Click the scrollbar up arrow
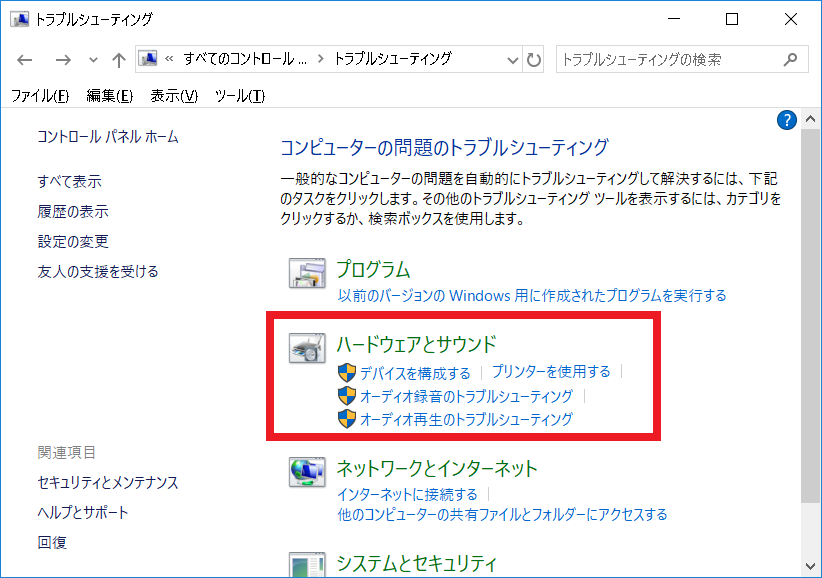 [810, 119]
